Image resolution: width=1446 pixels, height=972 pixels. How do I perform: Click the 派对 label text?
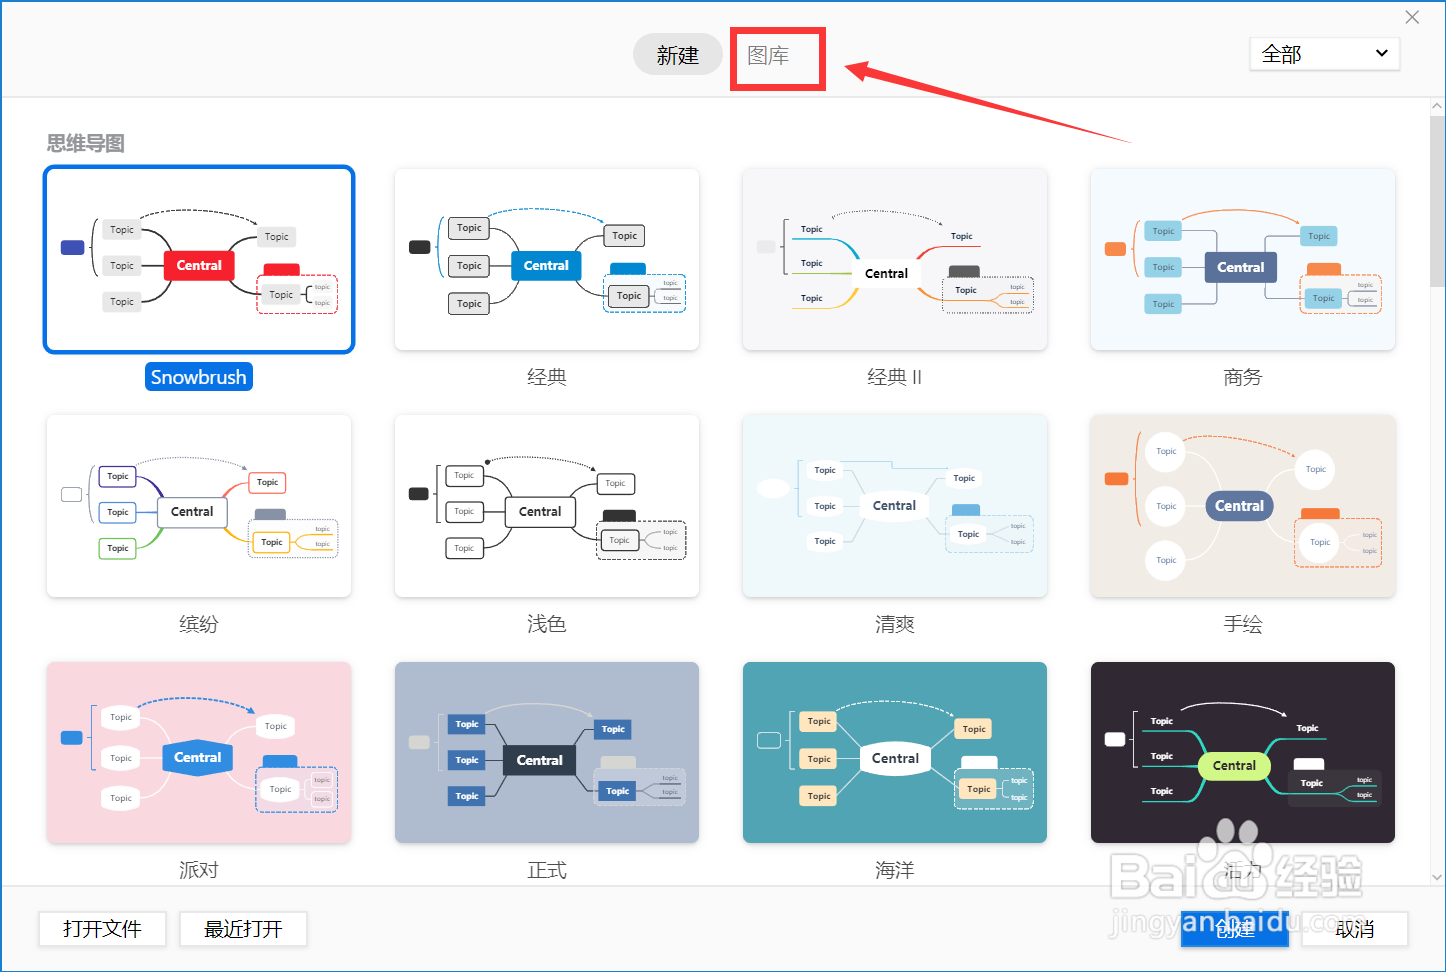click(199, 870)
